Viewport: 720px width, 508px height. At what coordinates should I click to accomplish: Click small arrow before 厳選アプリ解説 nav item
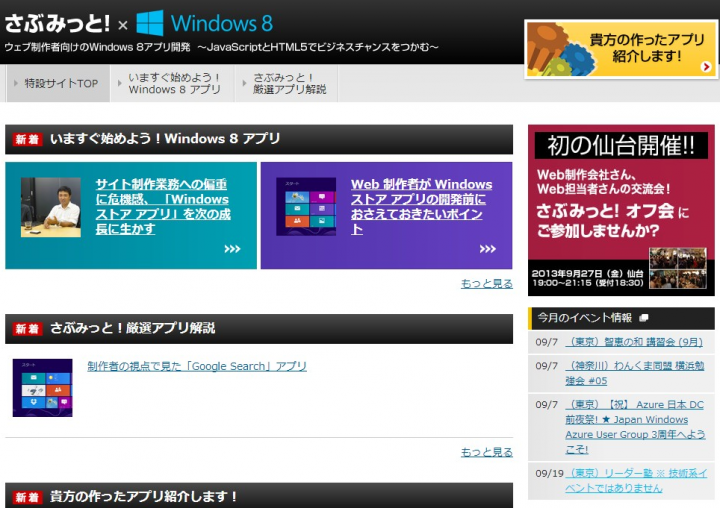tap(244, 83)
